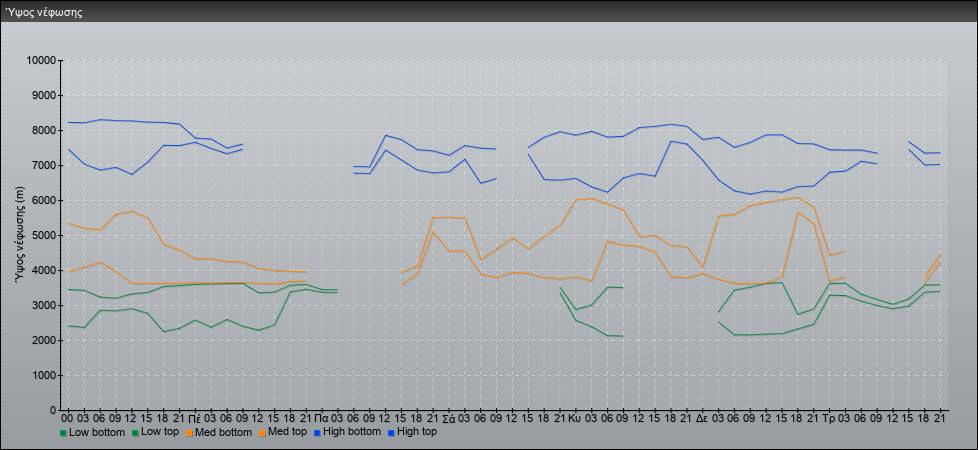The image size is (978, 450).
Task: Click the vertical axis title "Ύψος νέφωσης (m)"
Action: [x=20, y=235]
